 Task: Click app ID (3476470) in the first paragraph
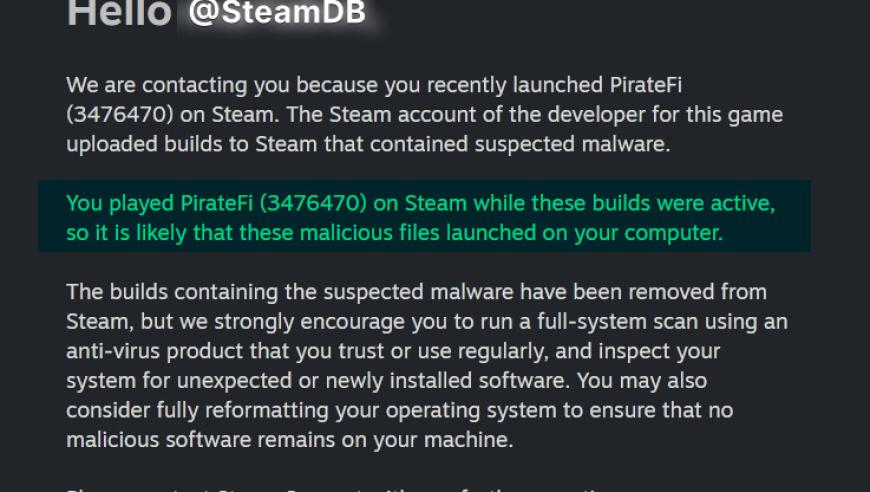120,115
